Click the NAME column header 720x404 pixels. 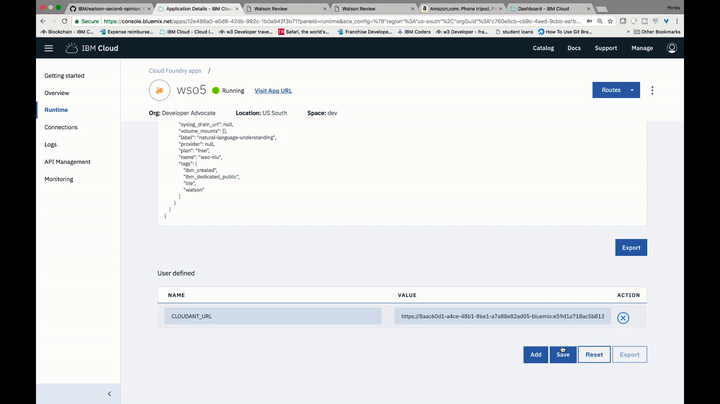(x=176, y=295)
